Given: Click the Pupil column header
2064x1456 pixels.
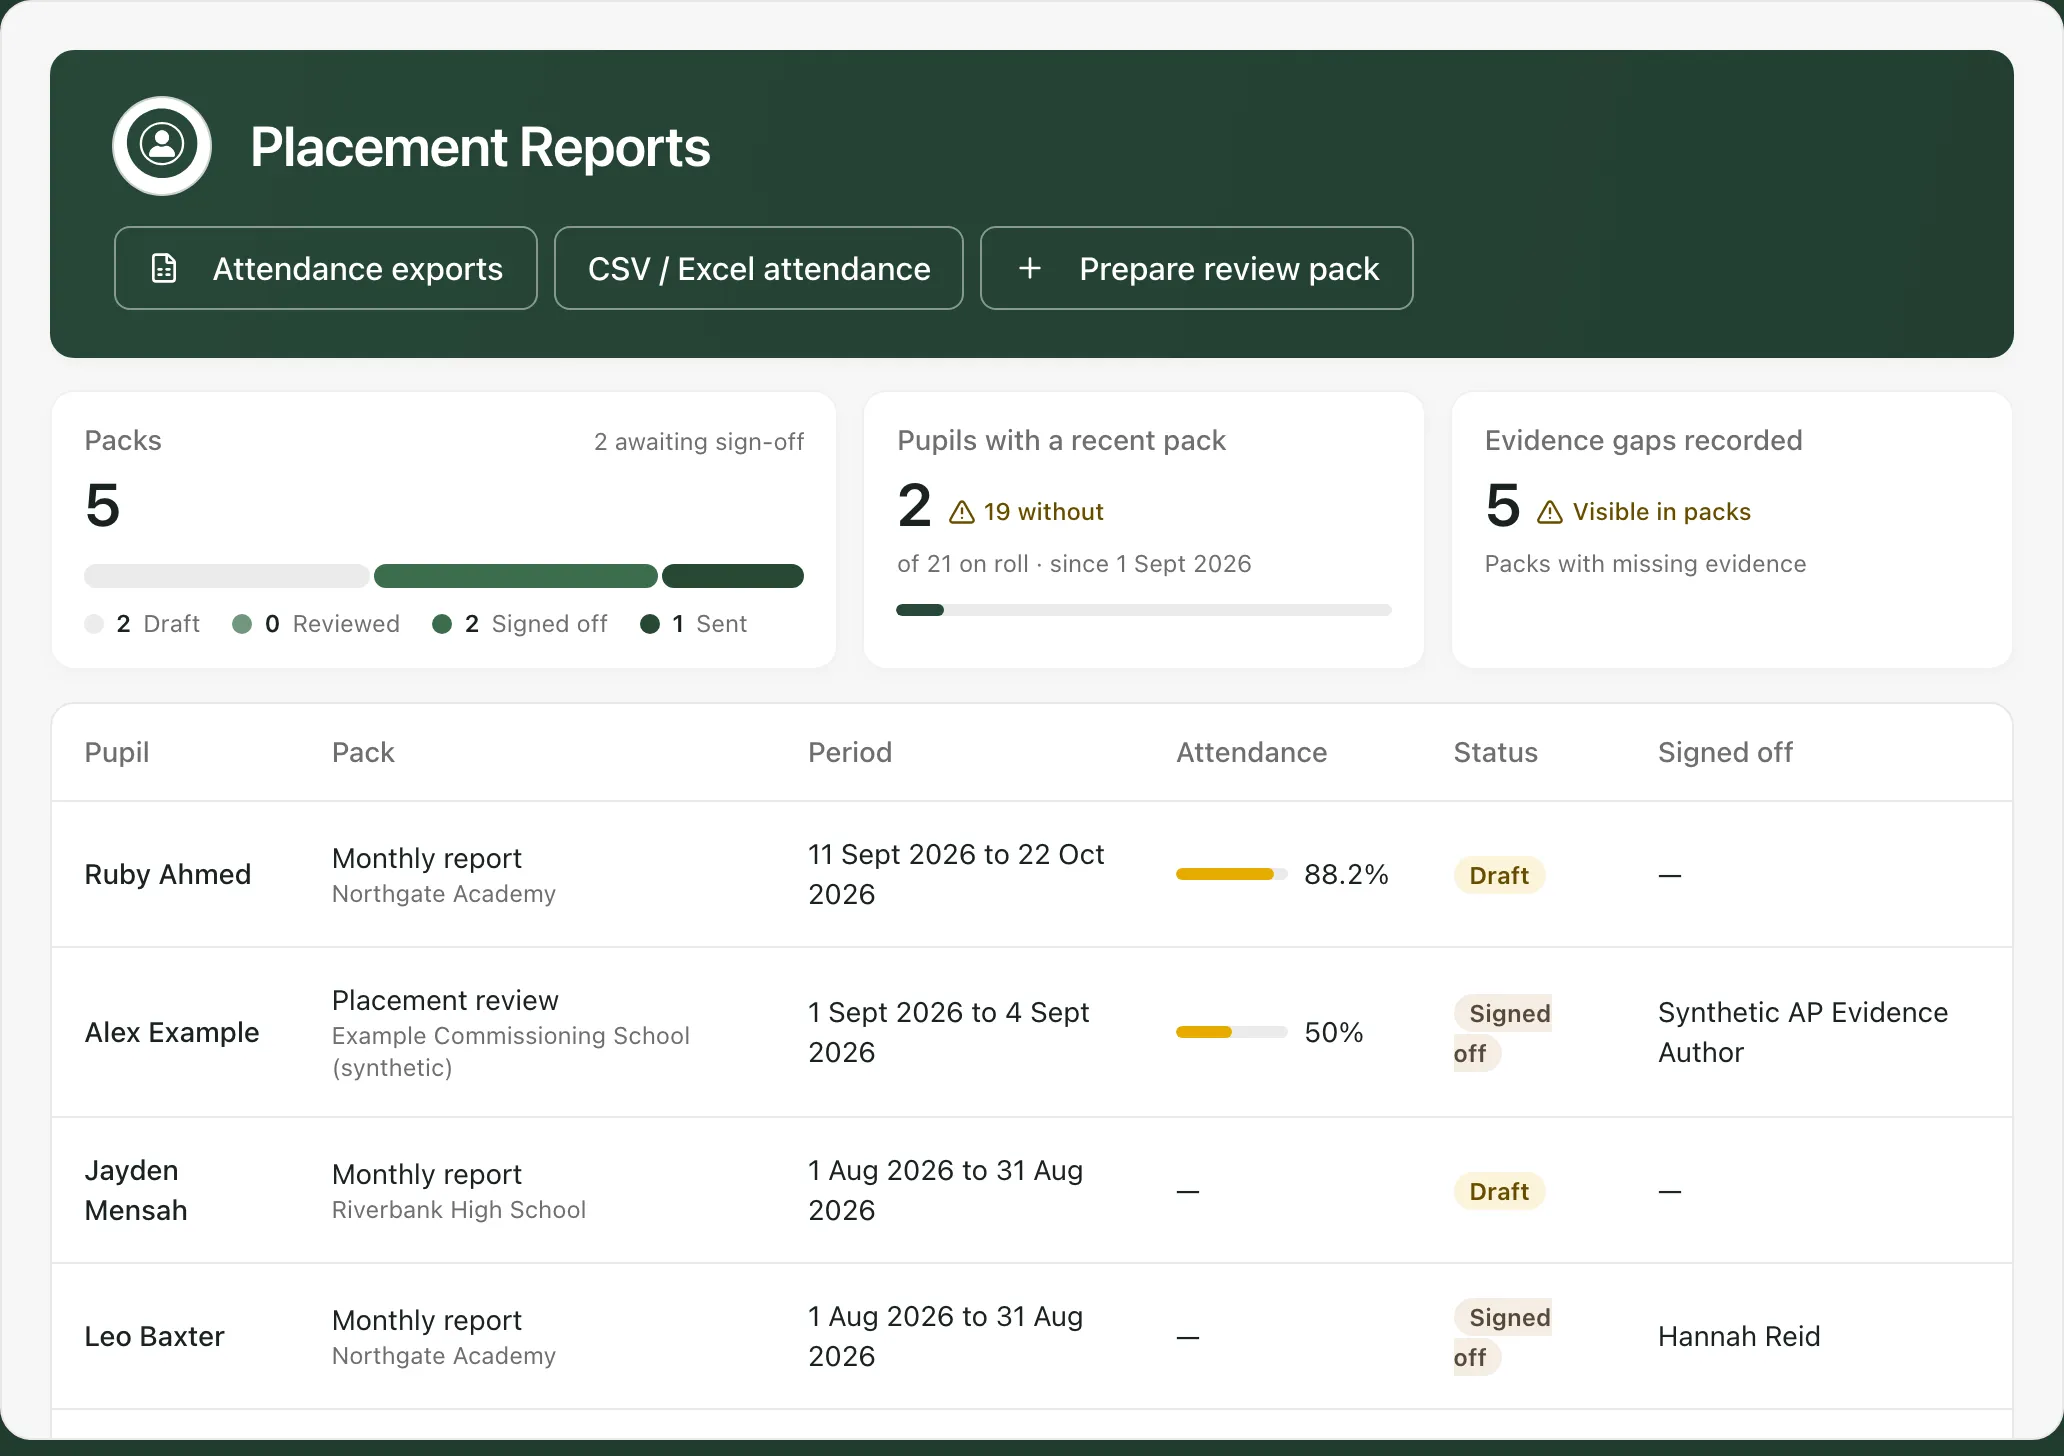Looking at the screenshot, I should click(x=117, y=752).
